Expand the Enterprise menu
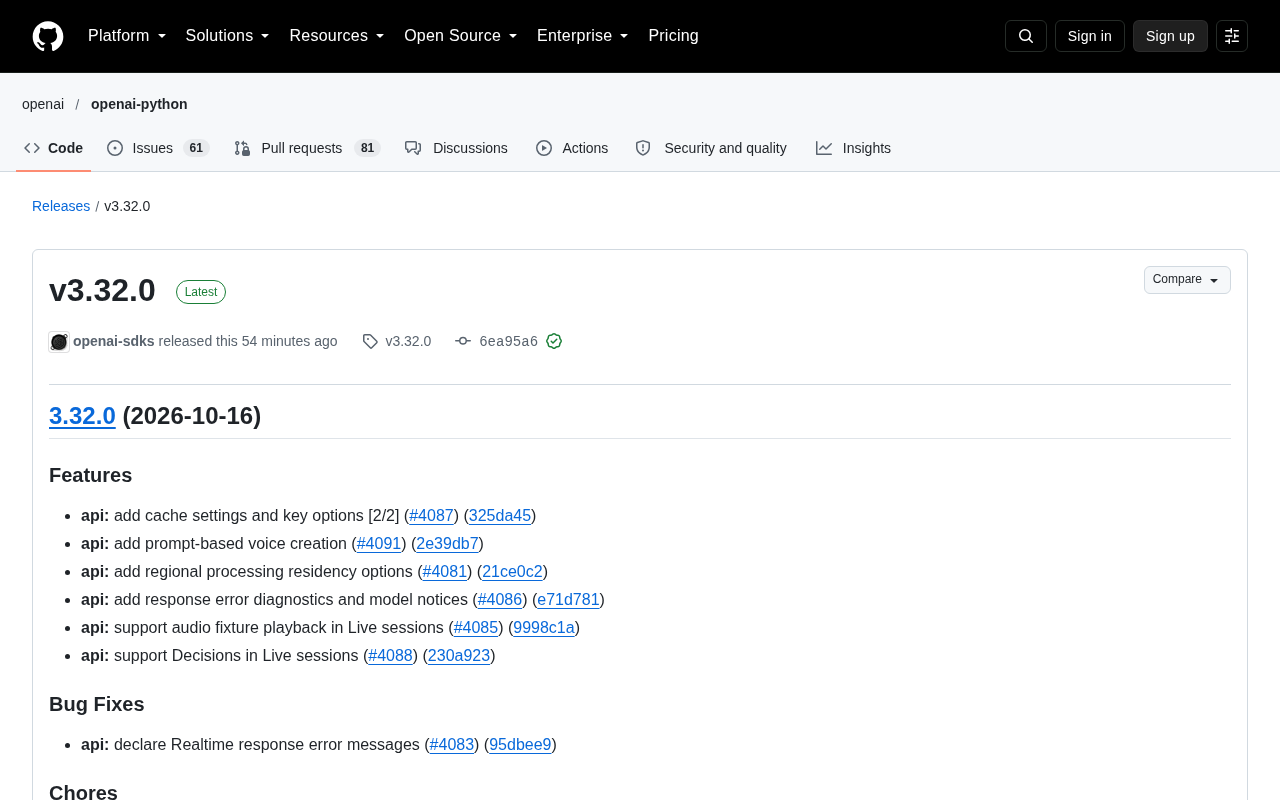The height and width of the screenshot is (800, 1280). click(x=583, y=36)
